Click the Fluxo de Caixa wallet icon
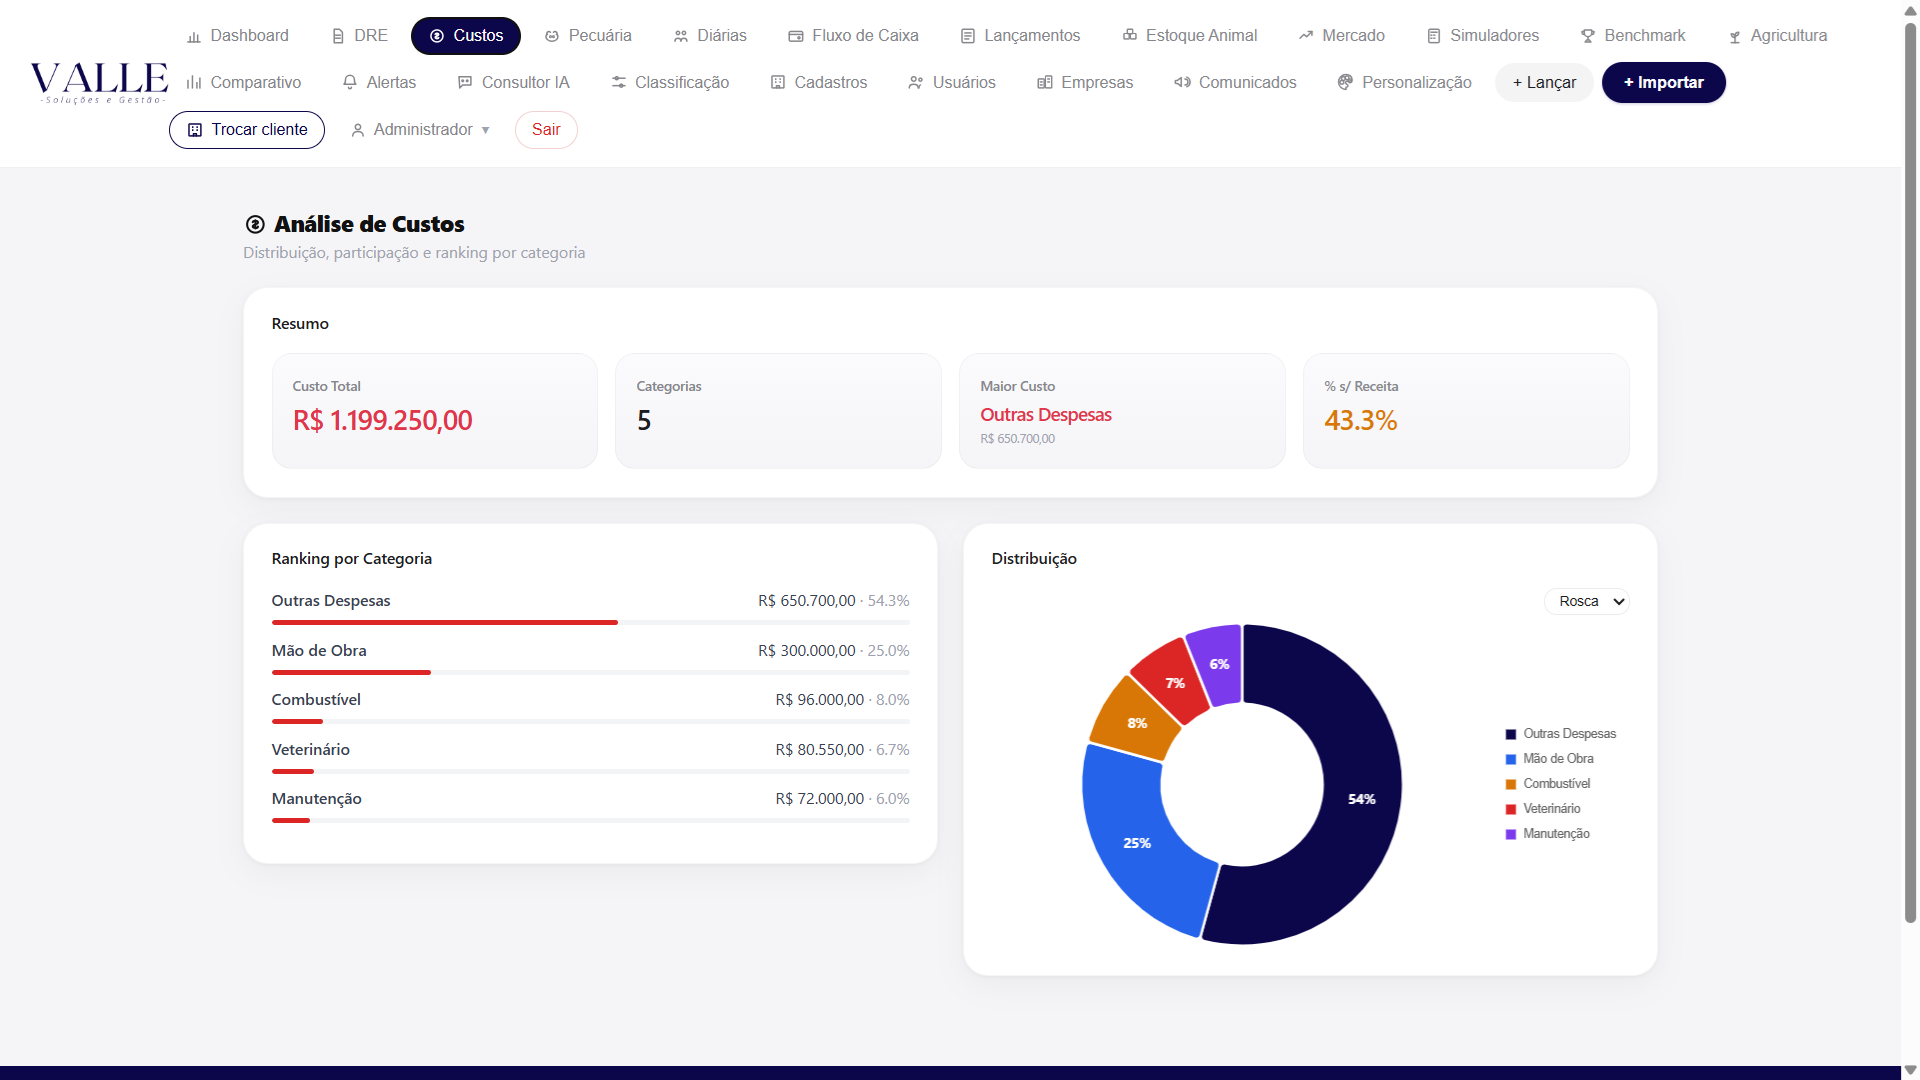1920x1080 pixels. point(796,36)
